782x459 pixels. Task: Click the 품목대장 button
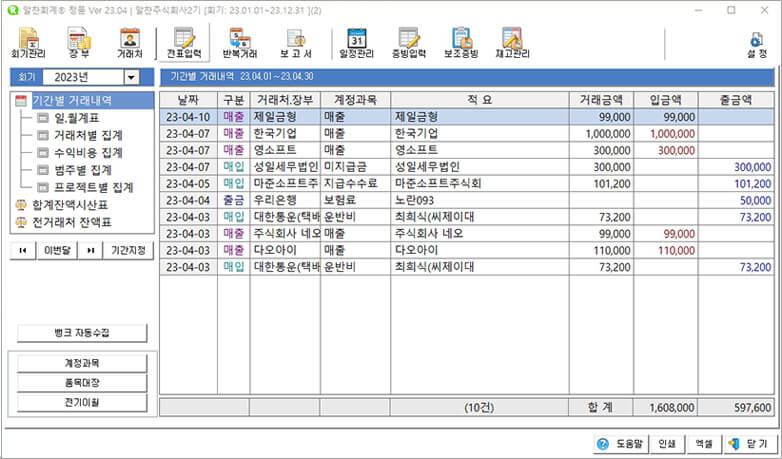82,383
